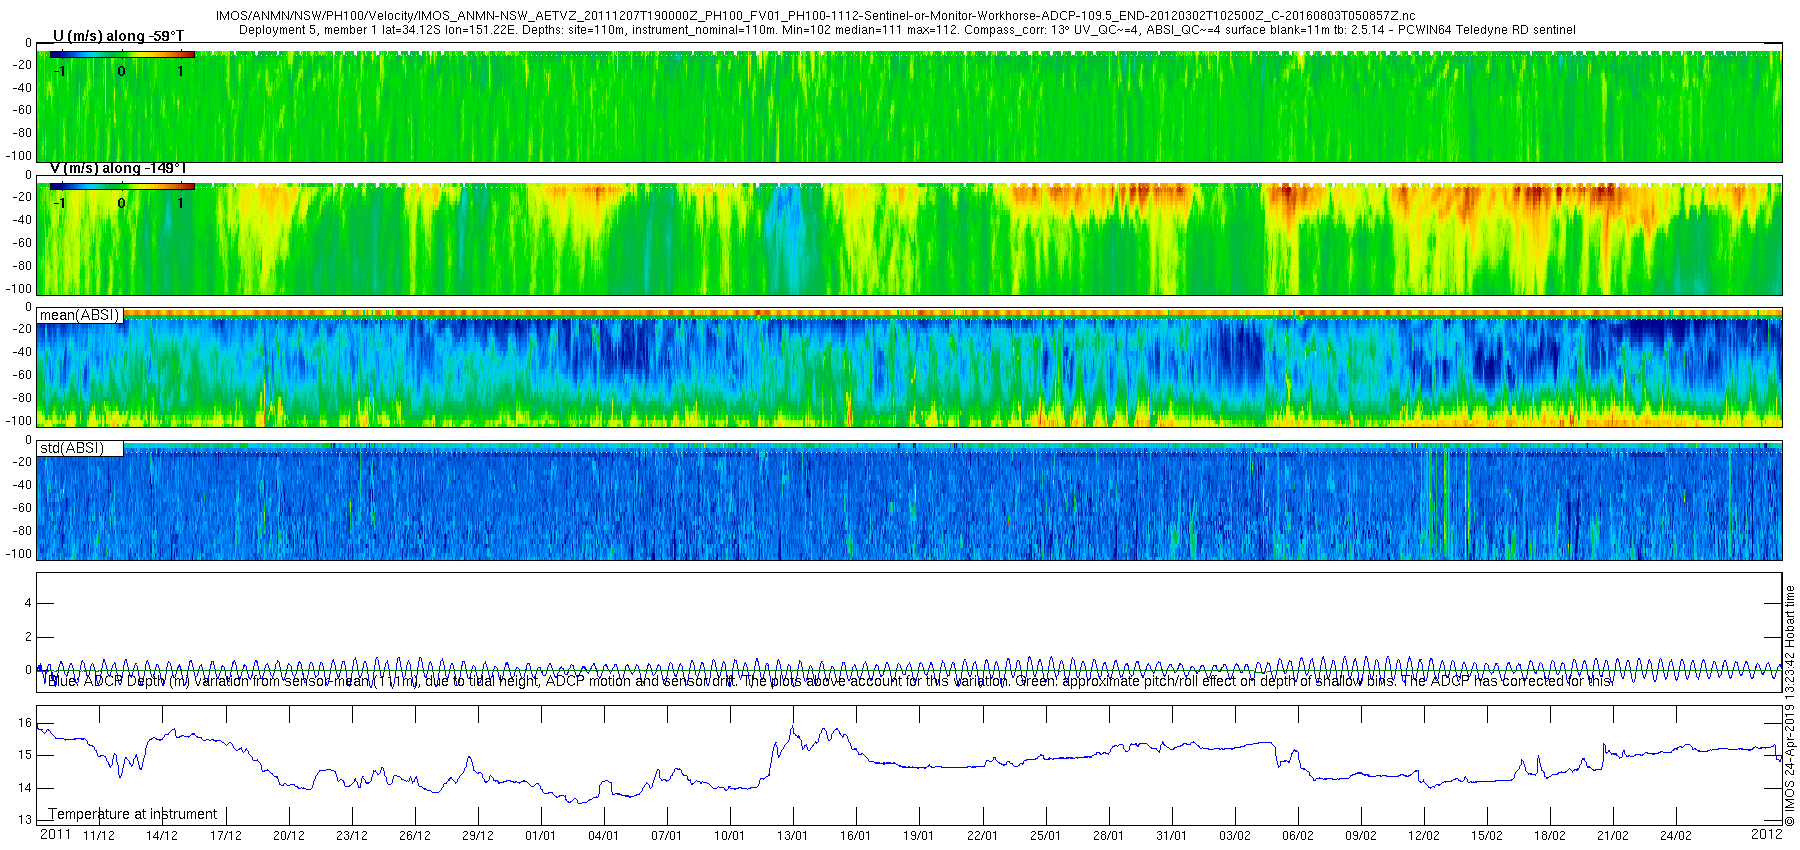
Task: Click the '25/01' date tick label
Action: coord(1045,836)
